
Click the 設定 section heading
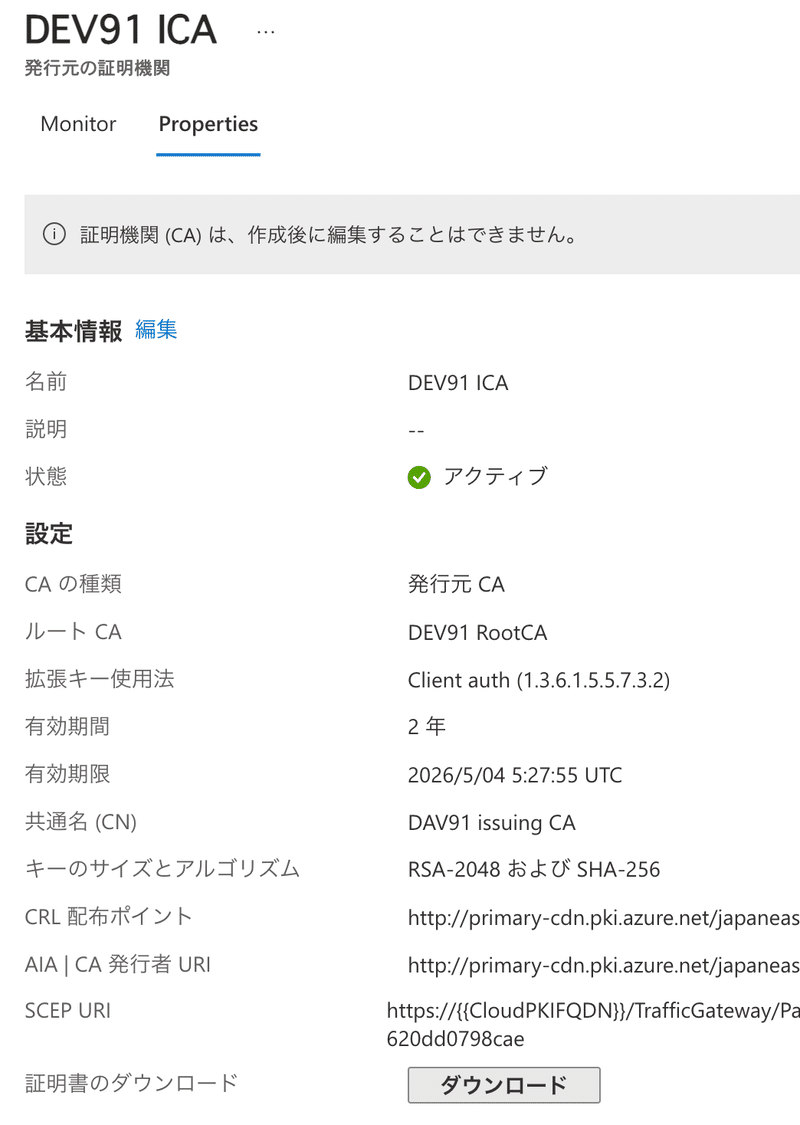(x=49, y=533)
